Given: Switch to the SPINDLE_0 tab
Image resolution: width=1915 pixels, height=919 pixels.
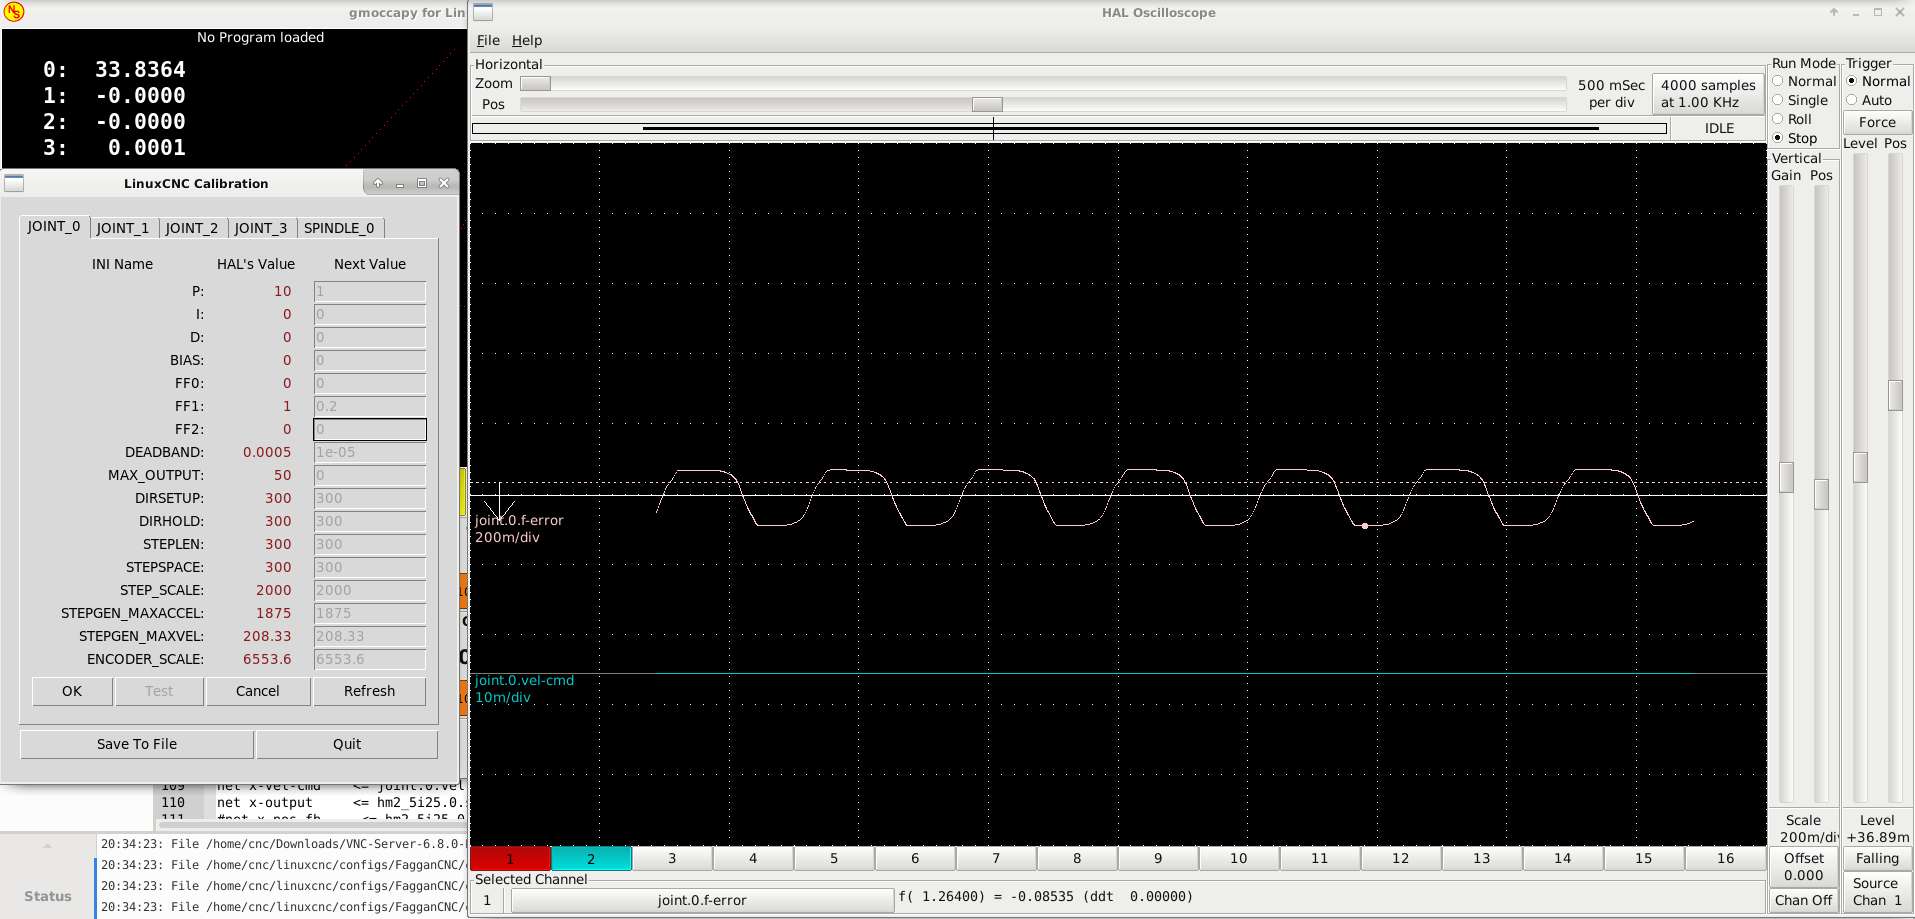Looking at the screenshot, I should point(339,228).
